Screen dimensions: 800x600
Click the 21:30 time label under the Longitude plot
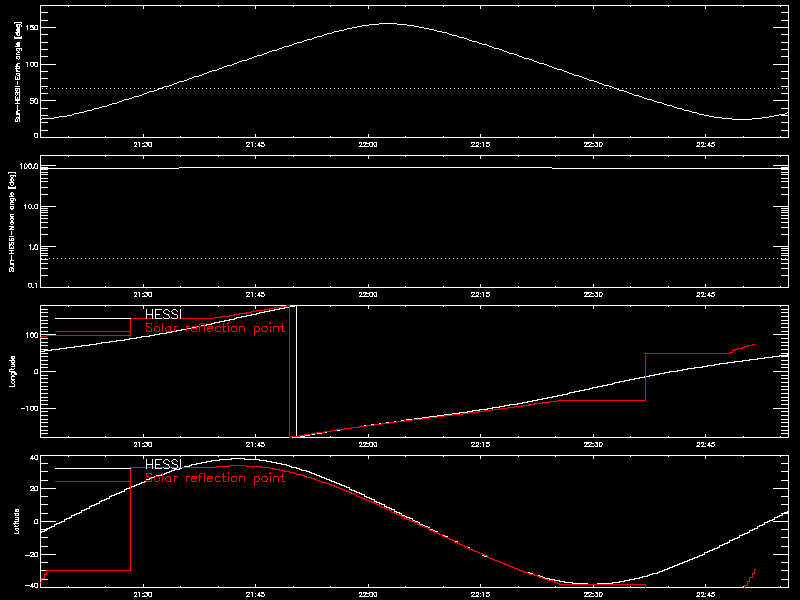(143, 445)
